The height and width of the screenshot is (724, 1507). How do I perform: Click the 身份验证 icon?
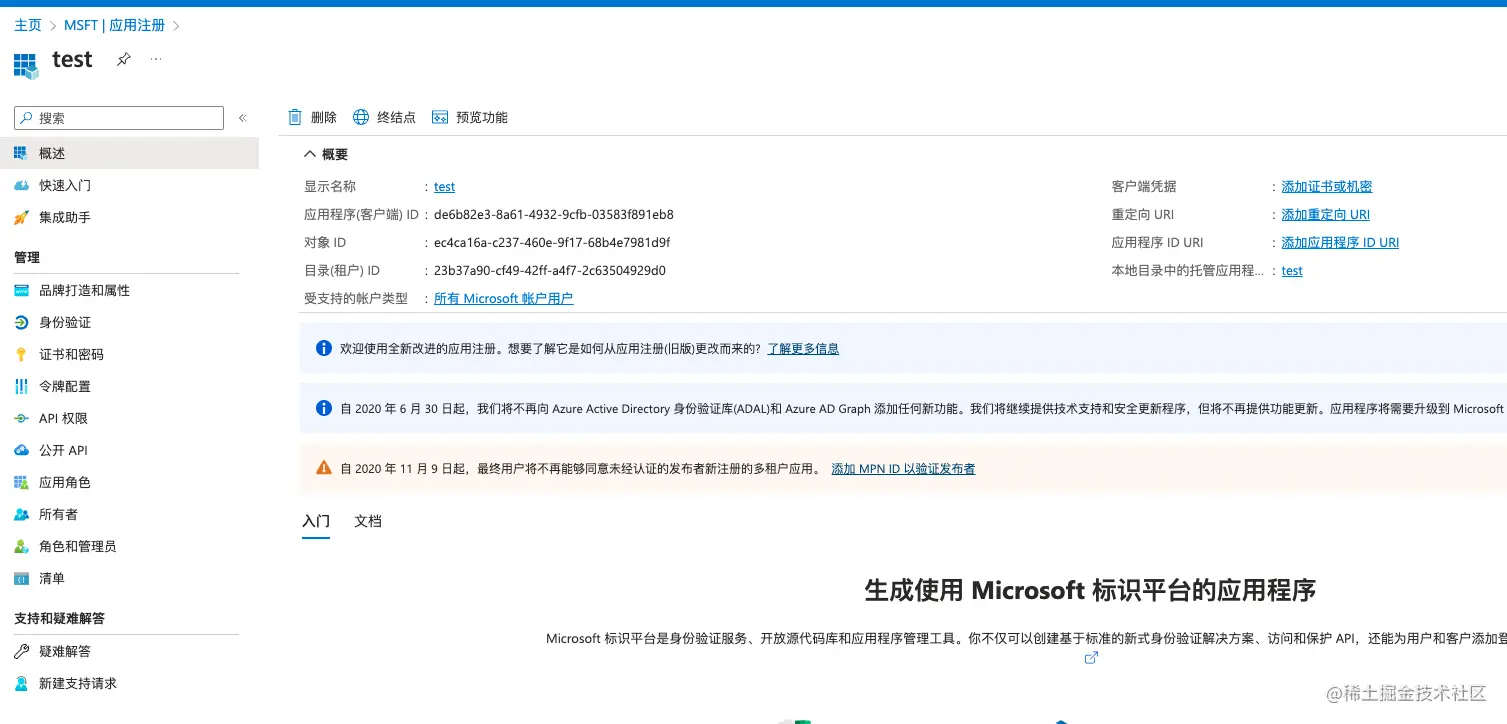click(x=21, y=322)
